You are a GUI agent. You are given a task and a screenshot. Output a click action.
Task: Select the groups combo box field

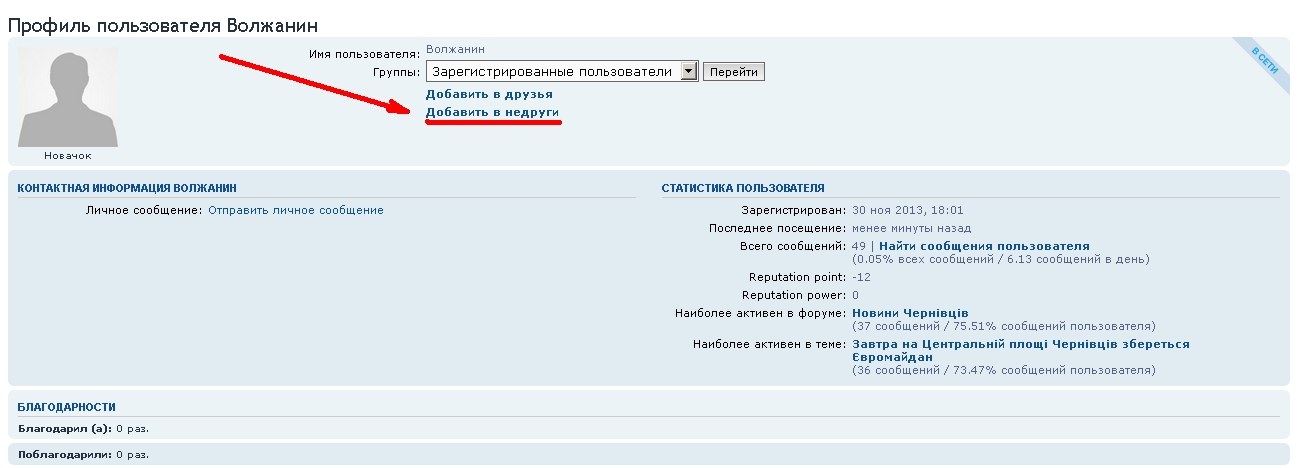[552, 71]
